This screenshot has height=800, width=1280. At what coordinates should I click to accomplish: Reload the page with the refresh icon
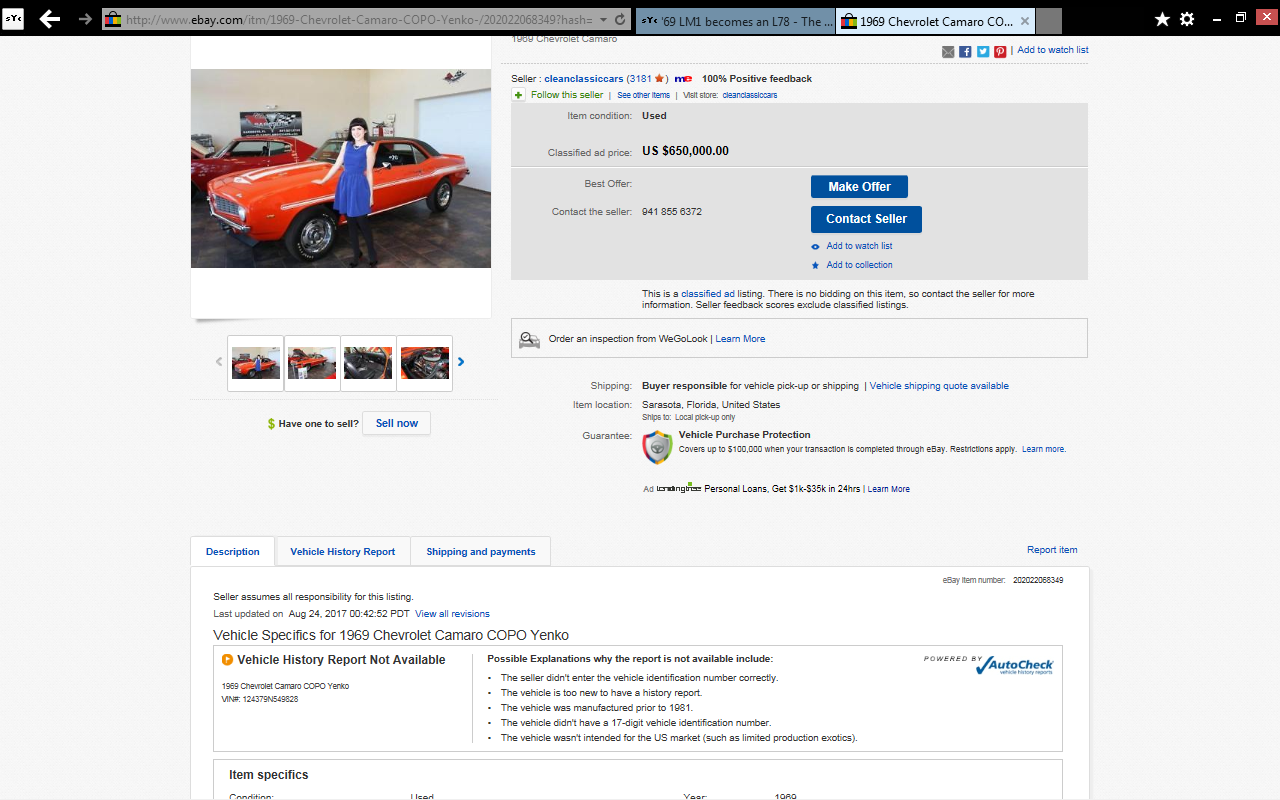(620, 20)
